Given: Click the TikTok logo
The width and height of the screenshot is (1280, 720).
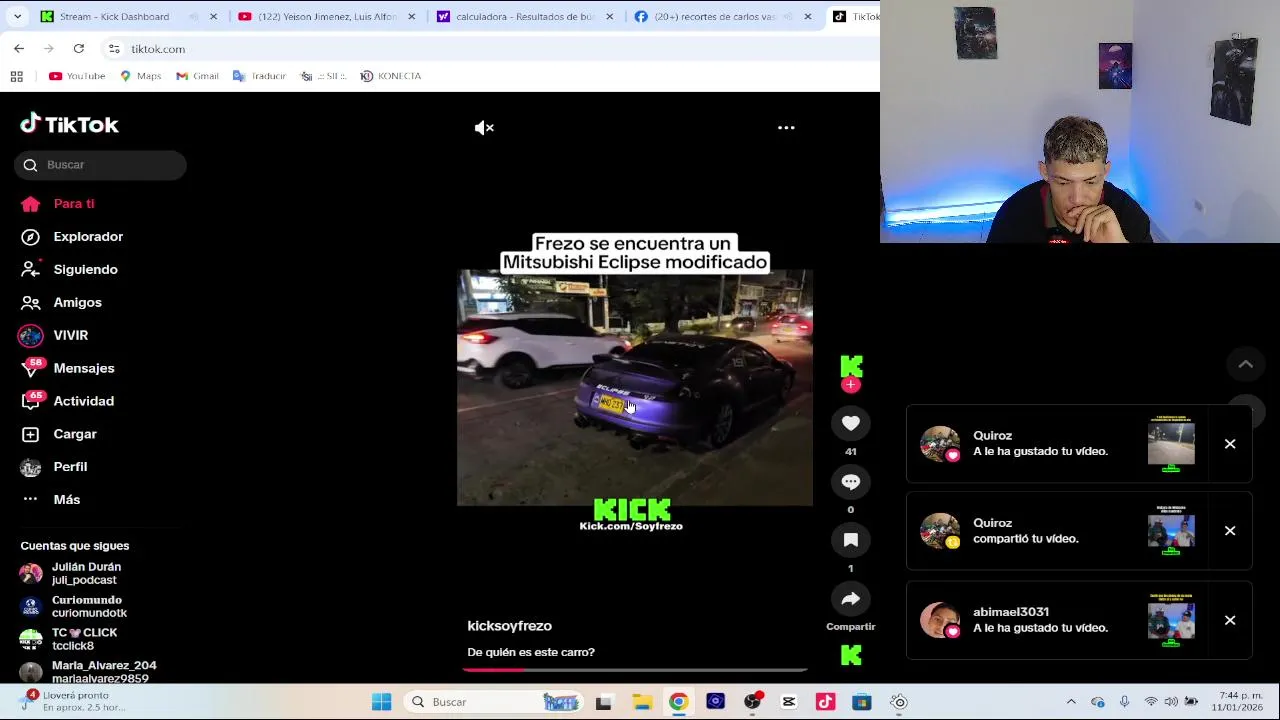Looking at the screenshot, I should point(69,124).
